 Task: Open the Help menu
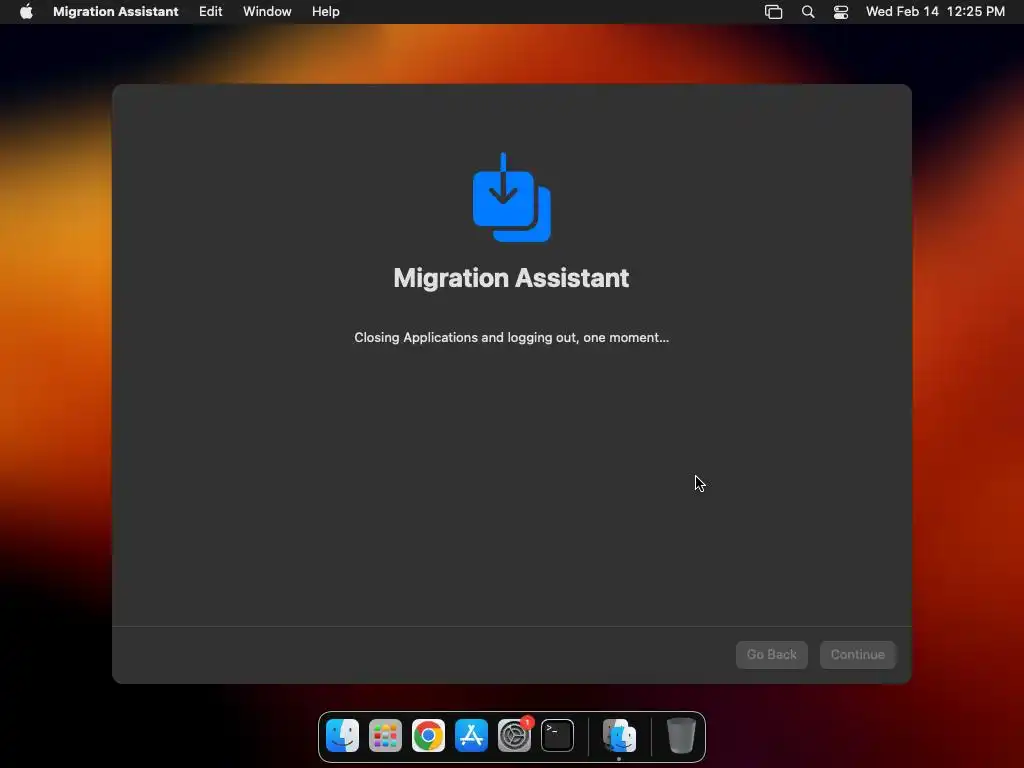(325, 12)
